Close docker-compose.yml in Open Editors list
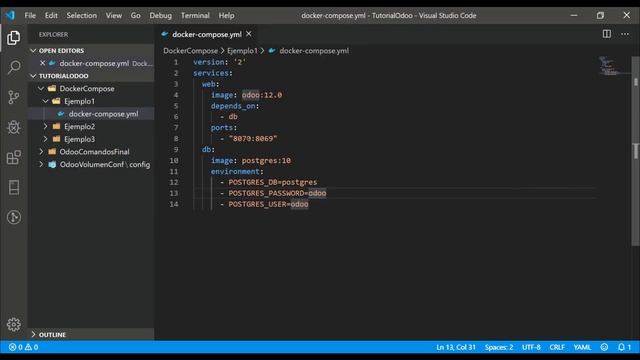The width and height of the screenshot is (640, 360). point(42,63)
